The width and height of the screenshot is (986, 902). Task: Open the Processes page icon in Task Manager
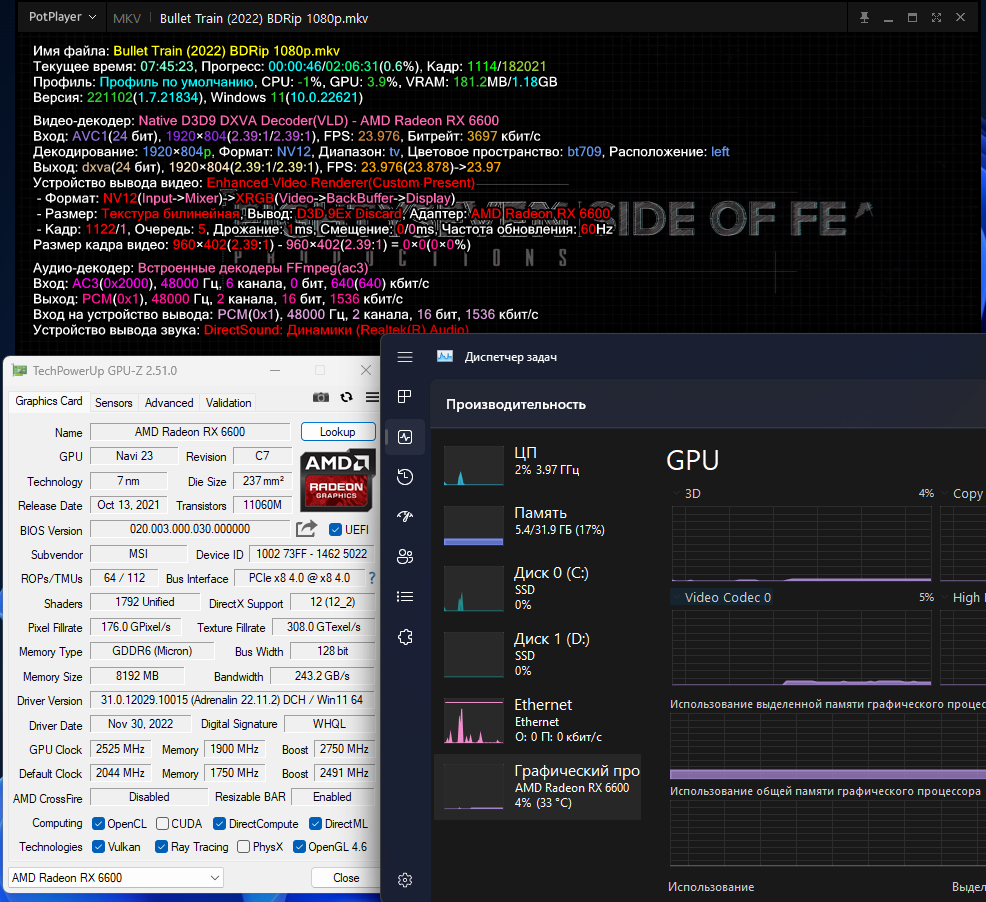pyautogui.click(x=405, y=396)
